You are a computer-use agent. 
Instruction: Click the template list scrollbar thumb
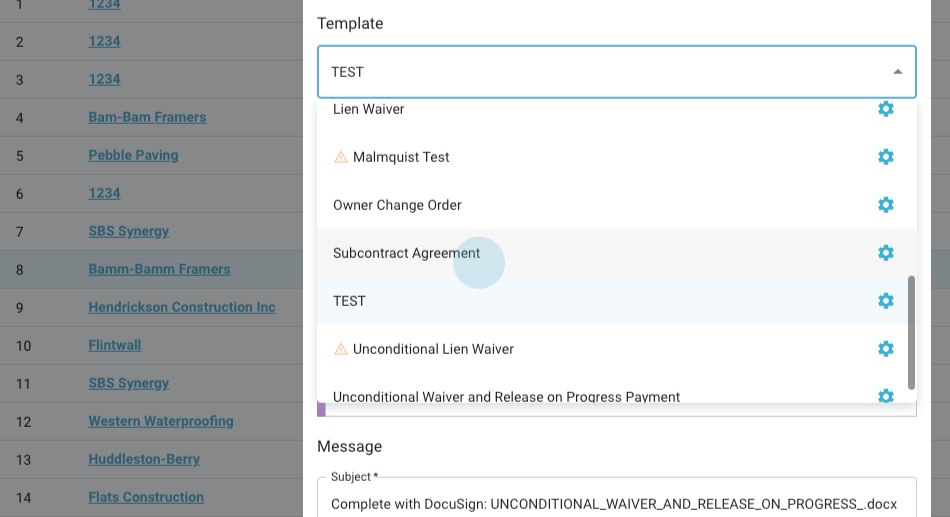[911, 332]
